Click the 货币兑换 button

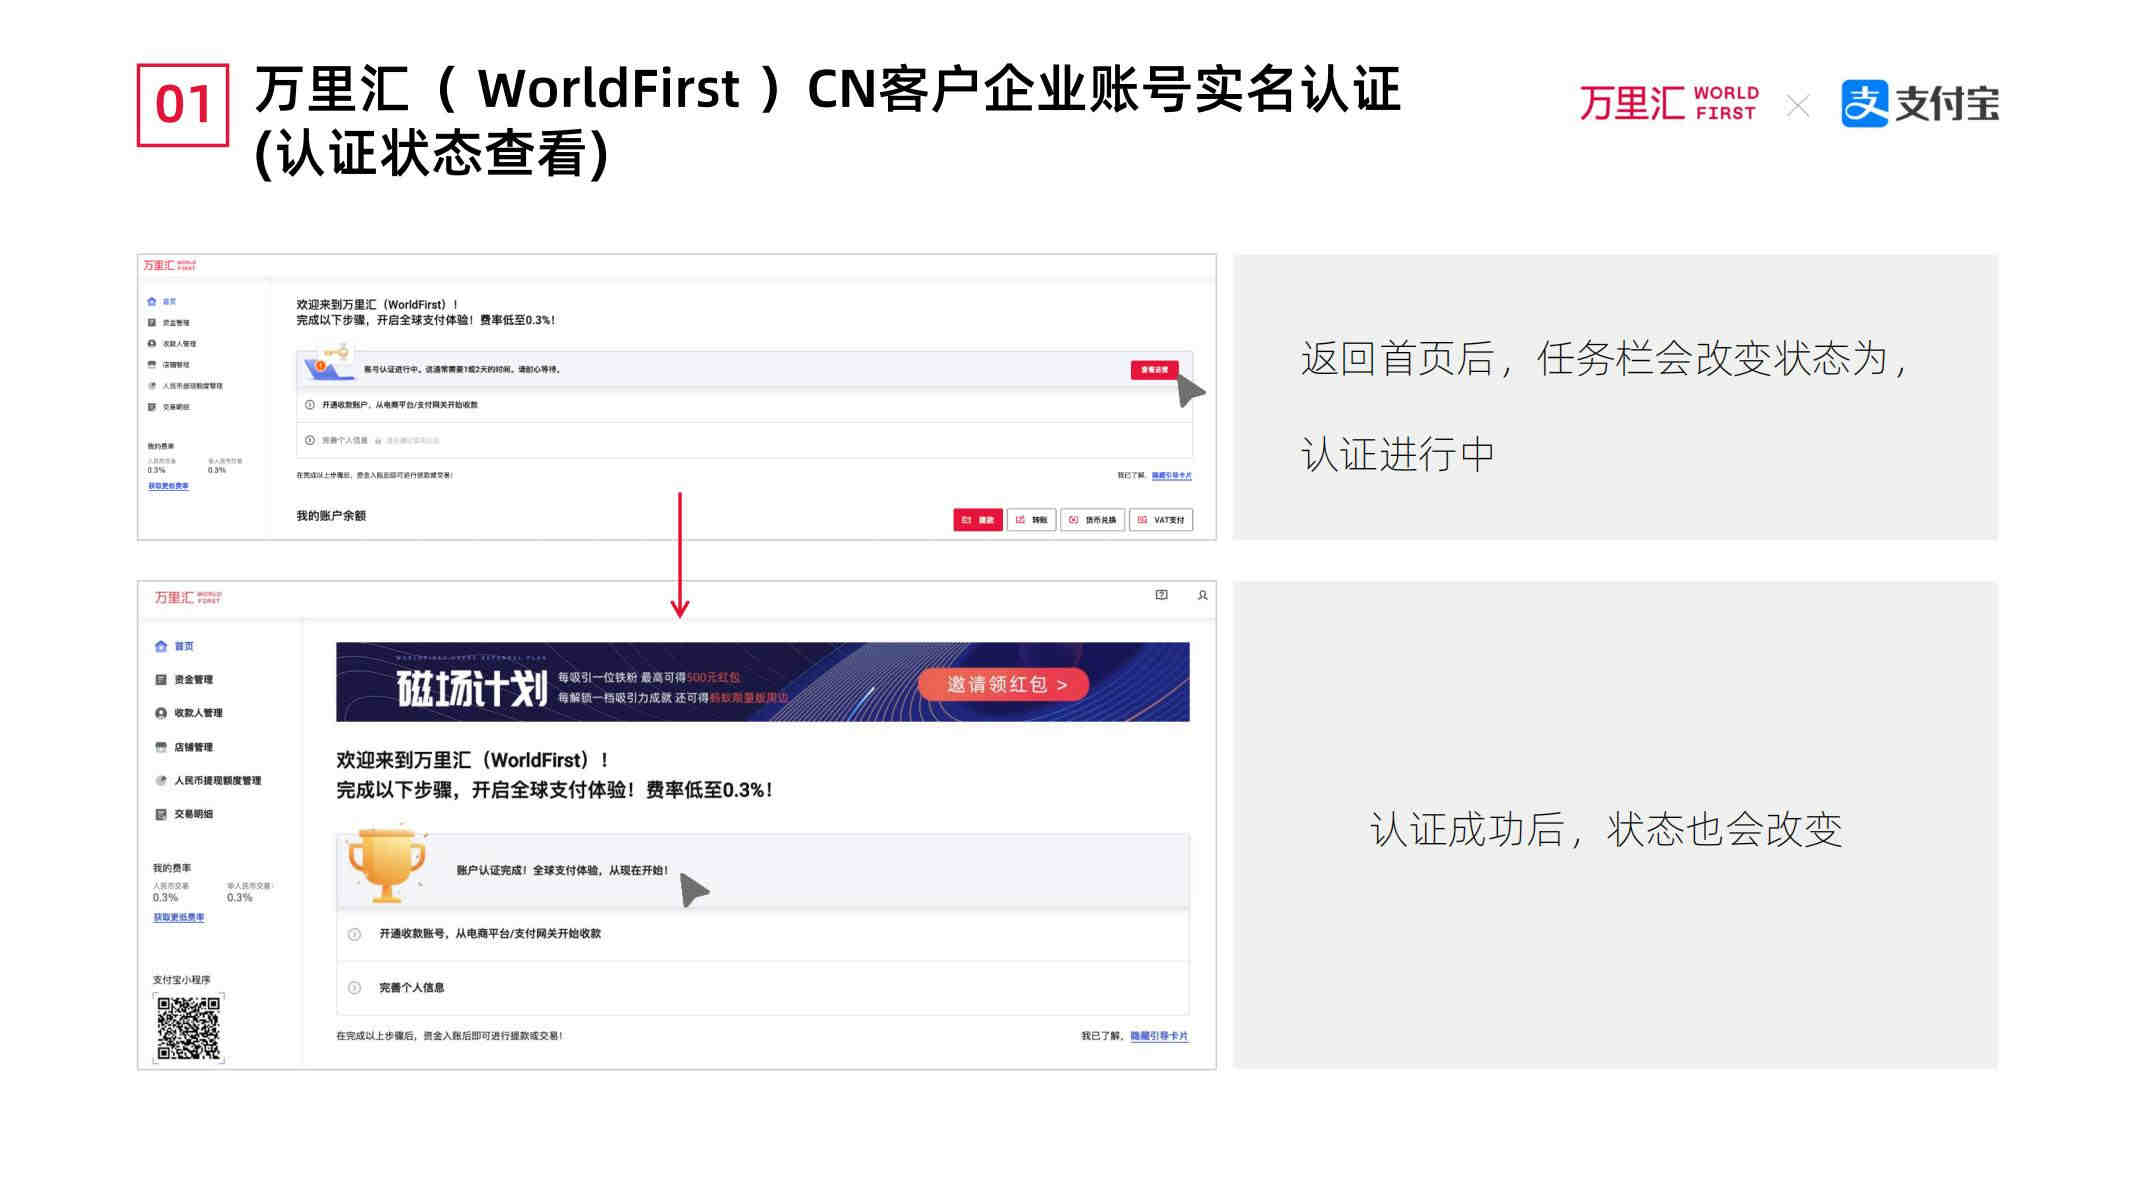(1092, 520)
